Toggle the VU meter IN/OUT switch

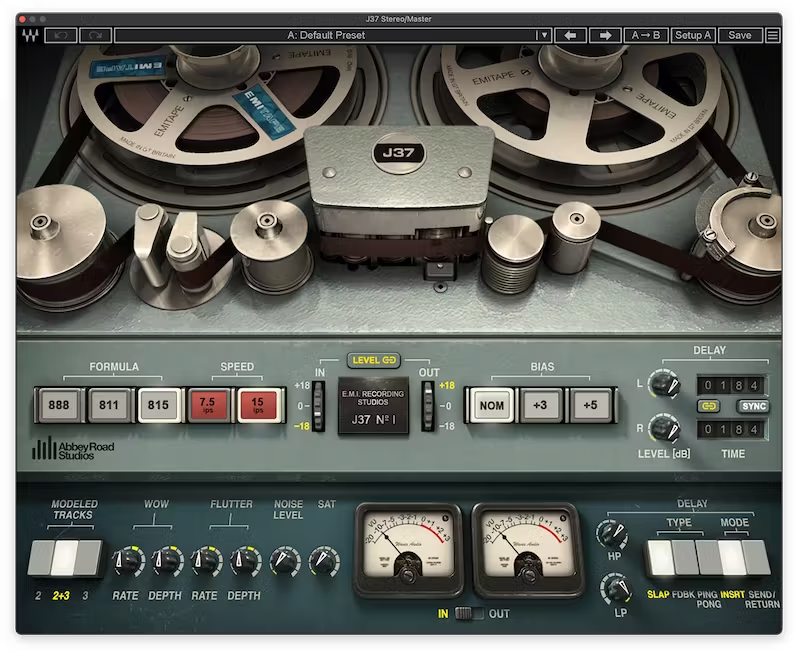point(469,613)
